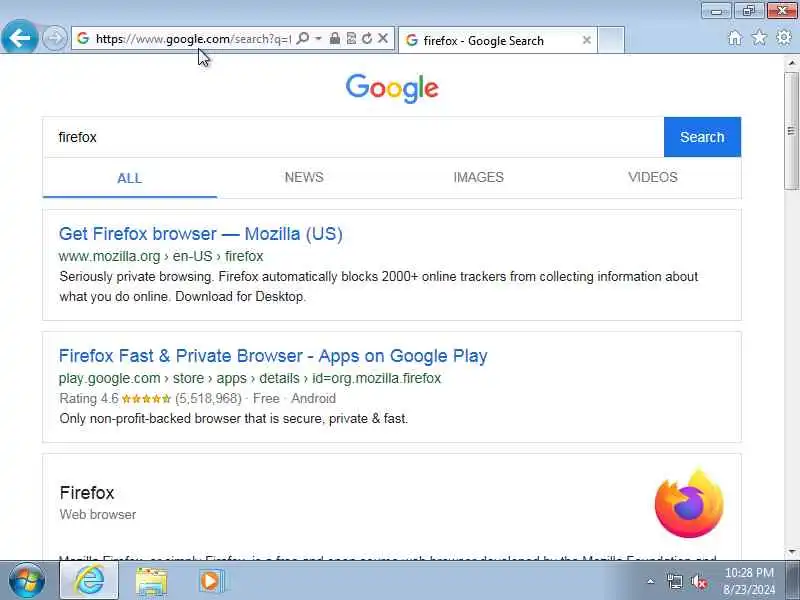
Task: Stop loading with the address bar X icon
Action: pyautogui.click(x=383, y=38)
